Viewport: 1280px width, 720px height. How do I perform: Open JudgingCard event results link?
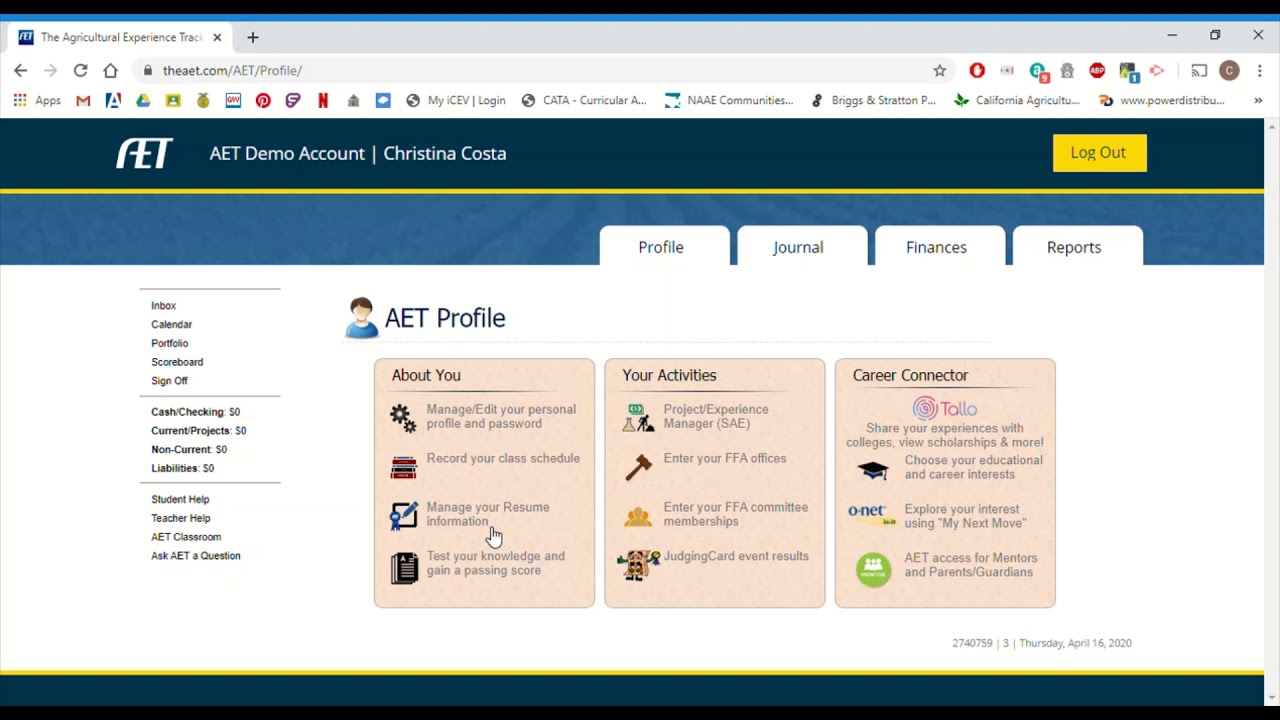coord(736,556)
